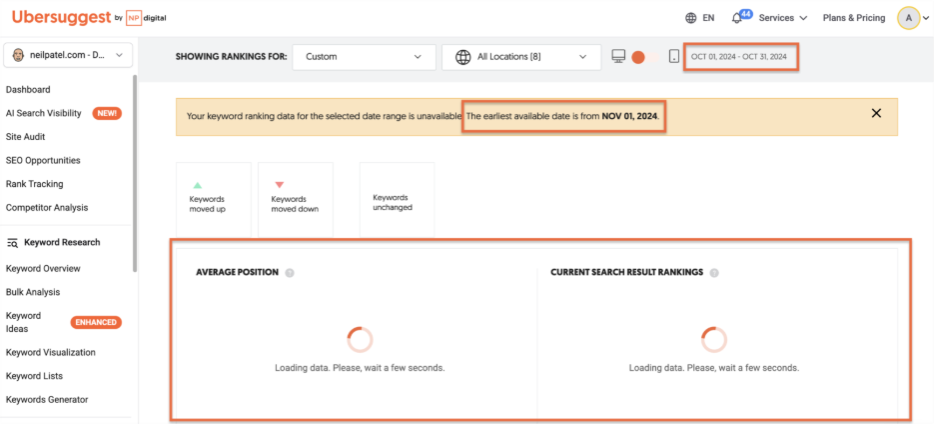This screenshot has width=936, height=424.
Task: Open Rank Tracking
Action: point(35,184)
